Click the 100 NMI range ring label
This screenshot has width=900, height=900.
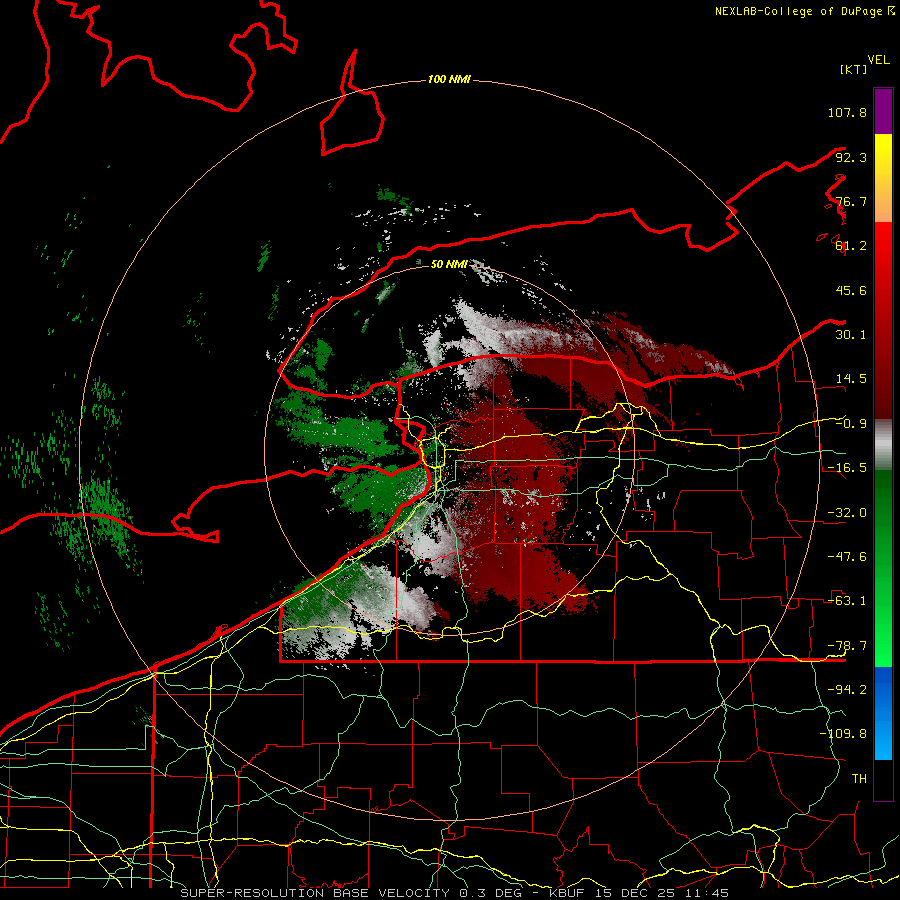click(x=449, y=79)
